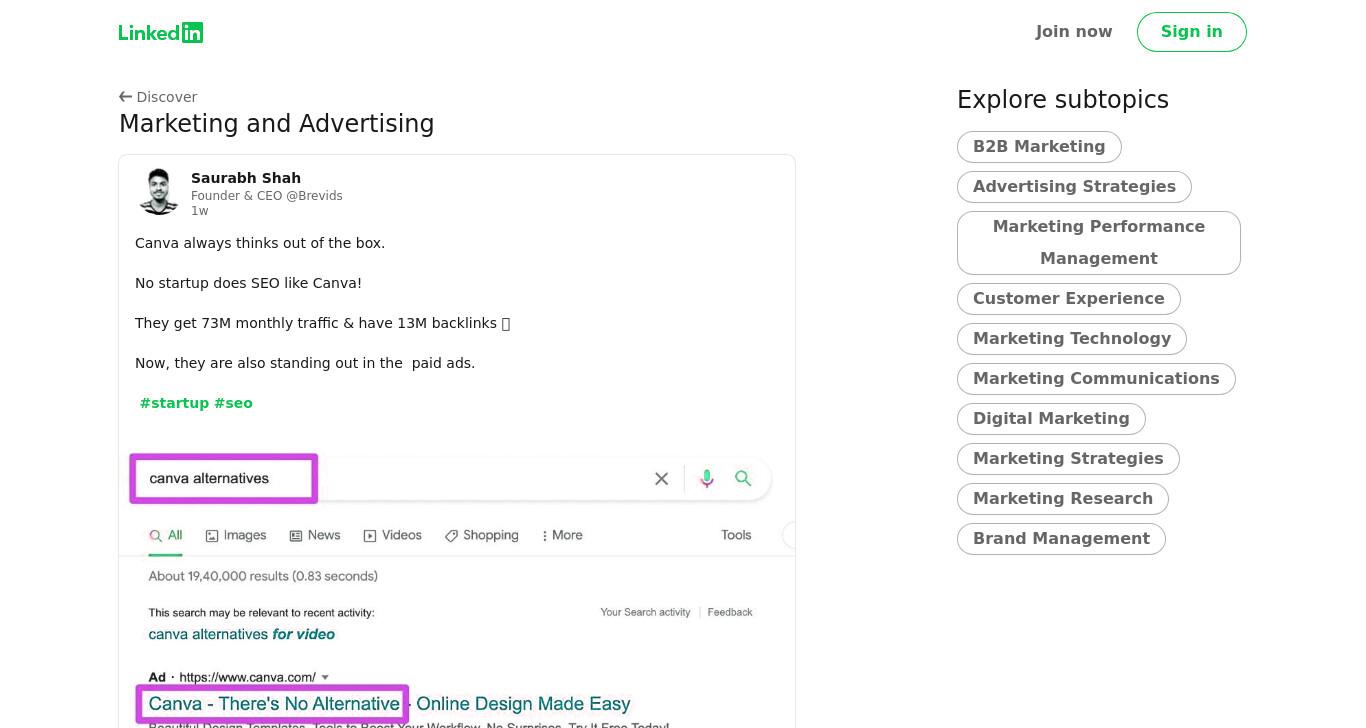This screenshot has height=728, width=1366.
Task: Click the Sign in button
Action: pos(1191,32)
